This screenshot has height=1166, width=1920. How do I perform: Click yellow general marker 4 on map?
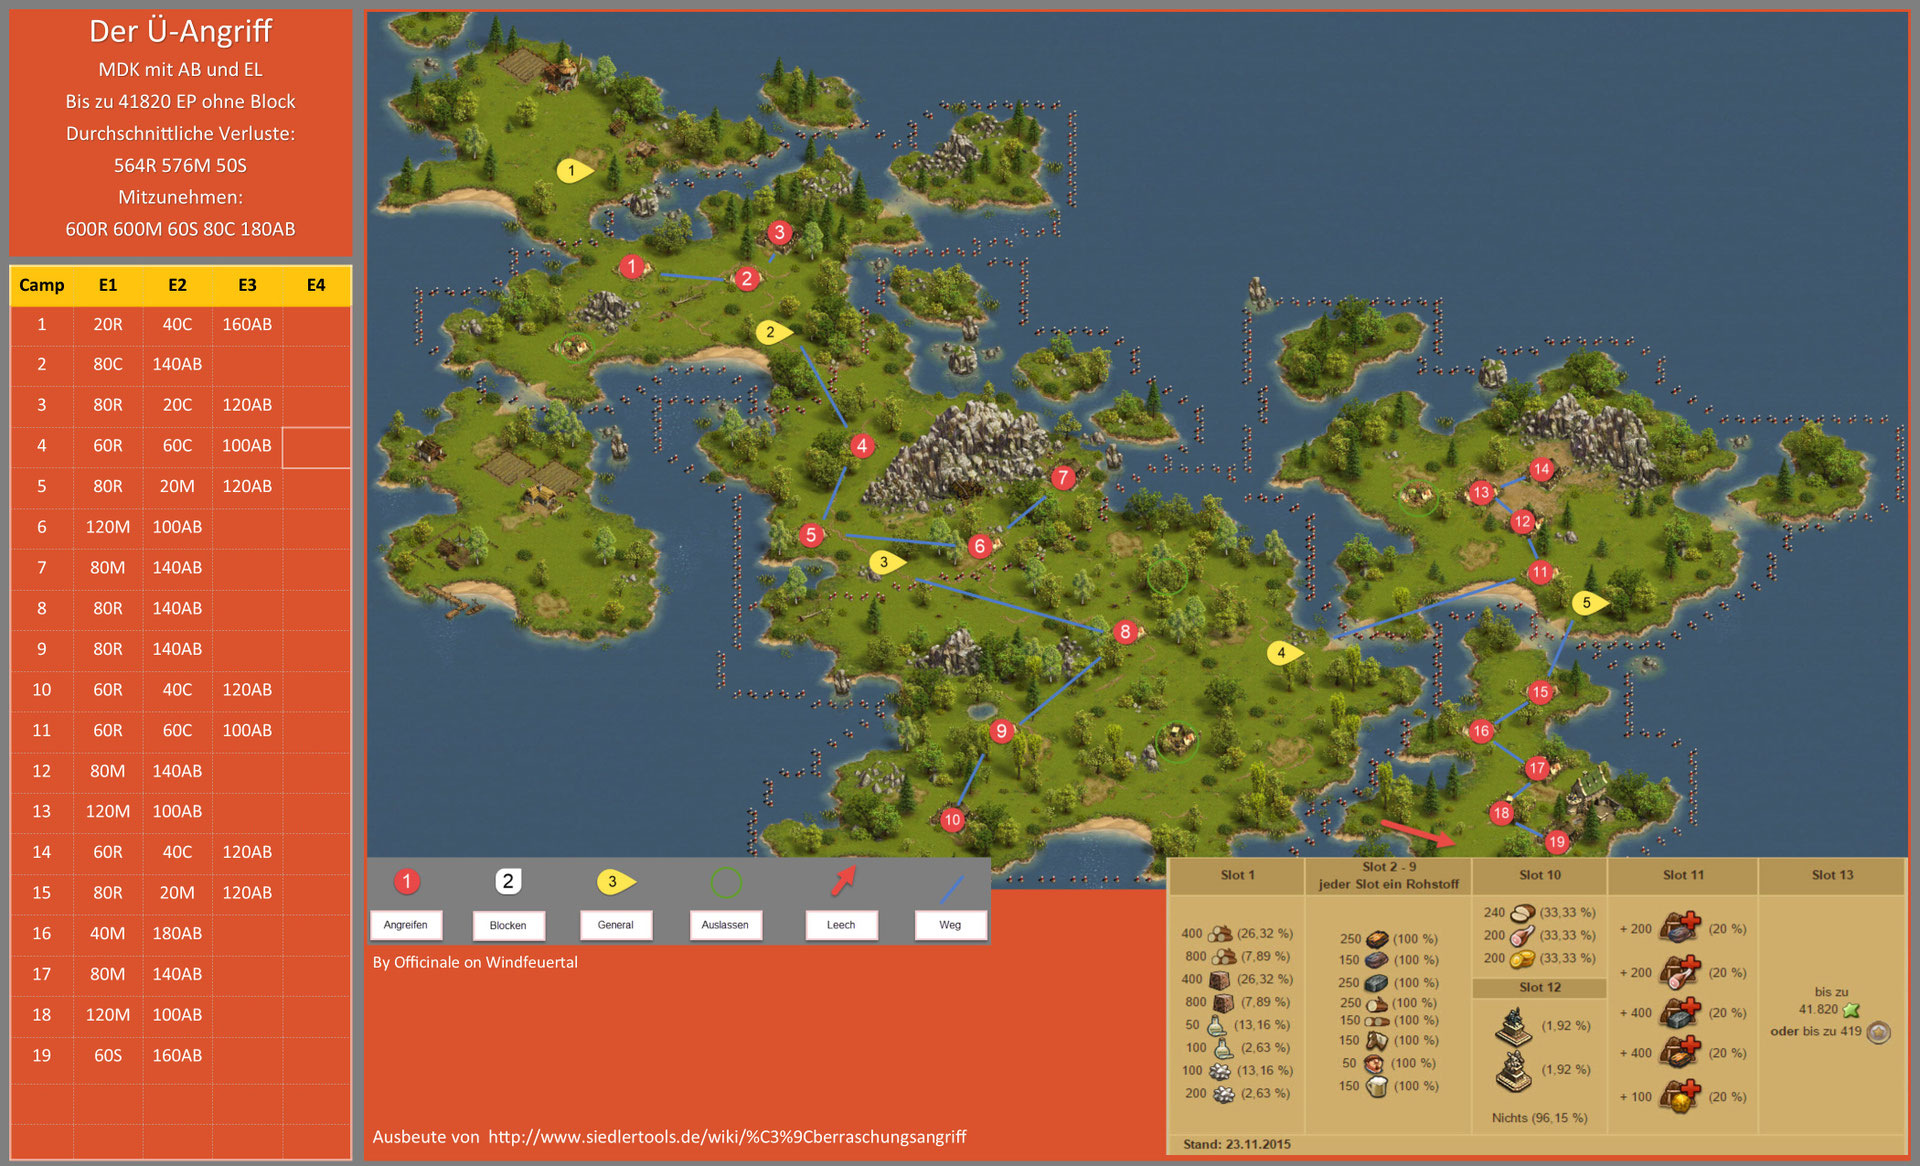(x=1282, y=653)
